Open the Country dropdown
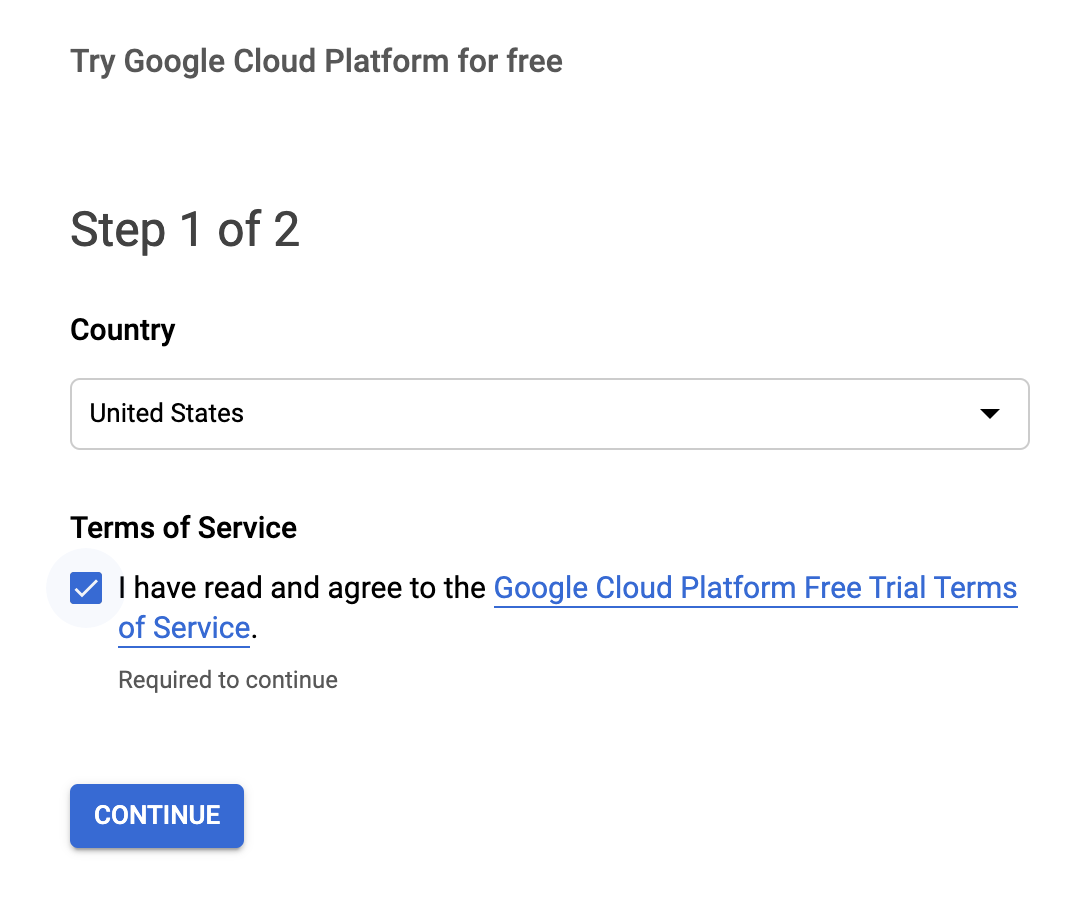Screen dimensions: 1090x904 coord(549,413)
